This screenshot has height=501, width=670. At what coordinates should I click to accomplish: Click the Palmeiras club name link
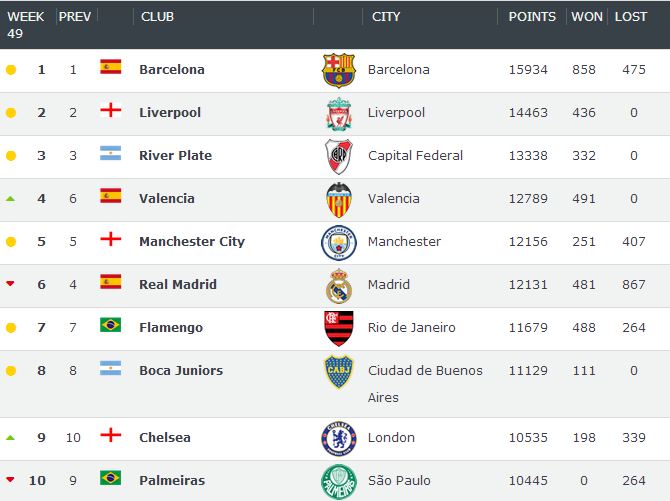pyautogui.click(x=172, y=480)
